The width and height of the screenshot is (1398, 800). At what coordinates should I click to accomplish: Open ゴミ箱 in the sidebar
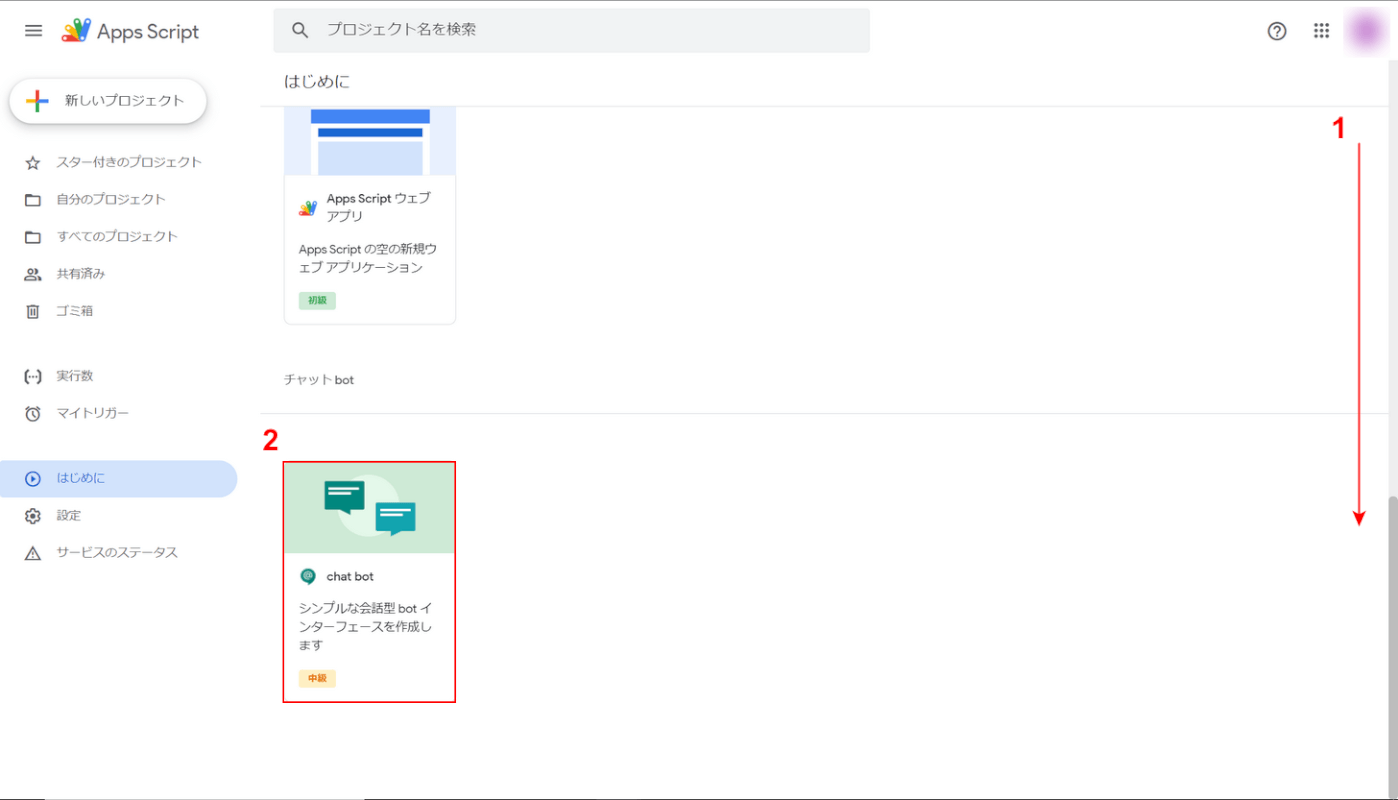(75, 310)
